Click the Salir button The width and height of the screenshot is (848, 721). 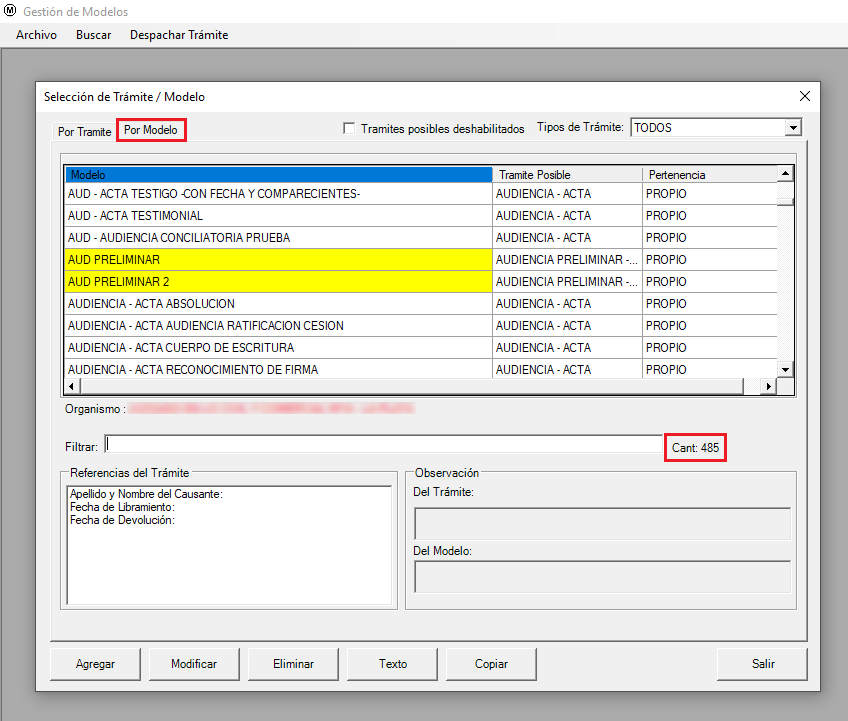pyautogui.click(x=763, y=664)
